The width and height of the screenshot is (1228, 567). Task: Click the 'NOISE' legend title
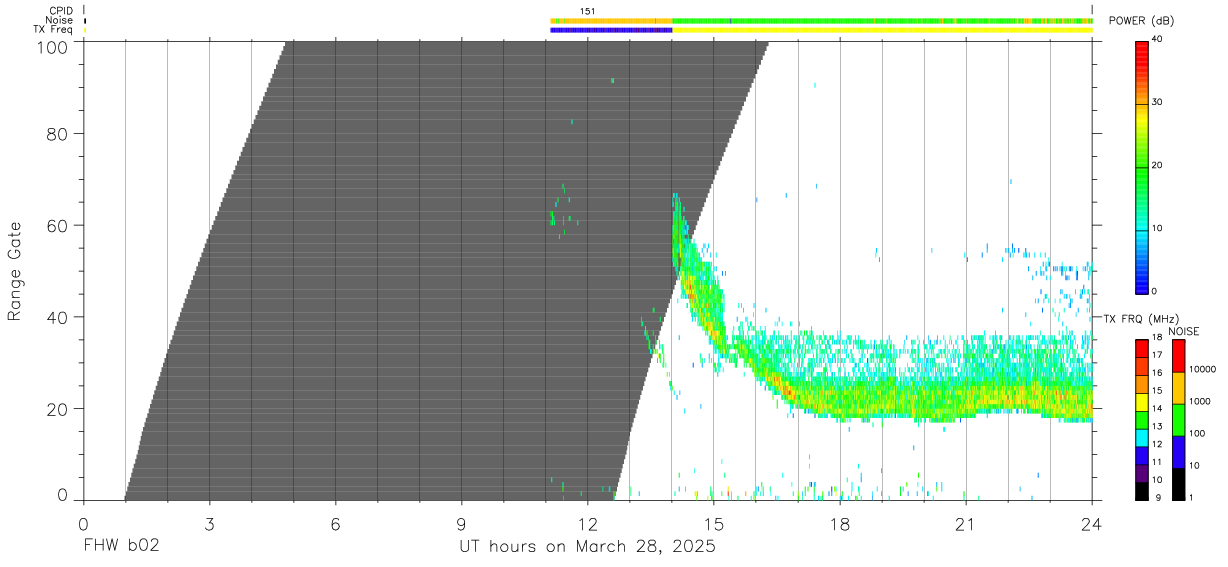pyautogui.click(x=1183, y=331)
